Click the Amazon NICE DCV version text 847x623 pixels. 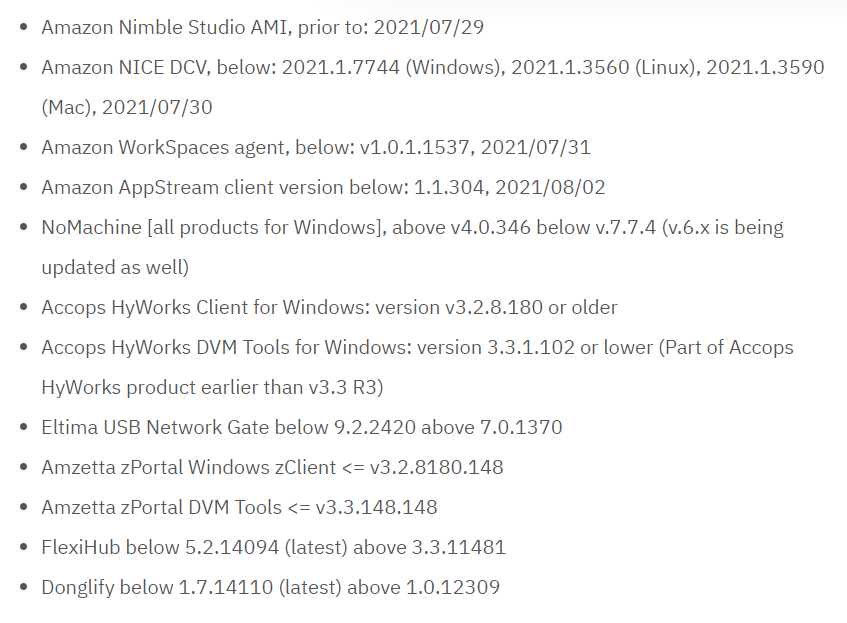433,68
